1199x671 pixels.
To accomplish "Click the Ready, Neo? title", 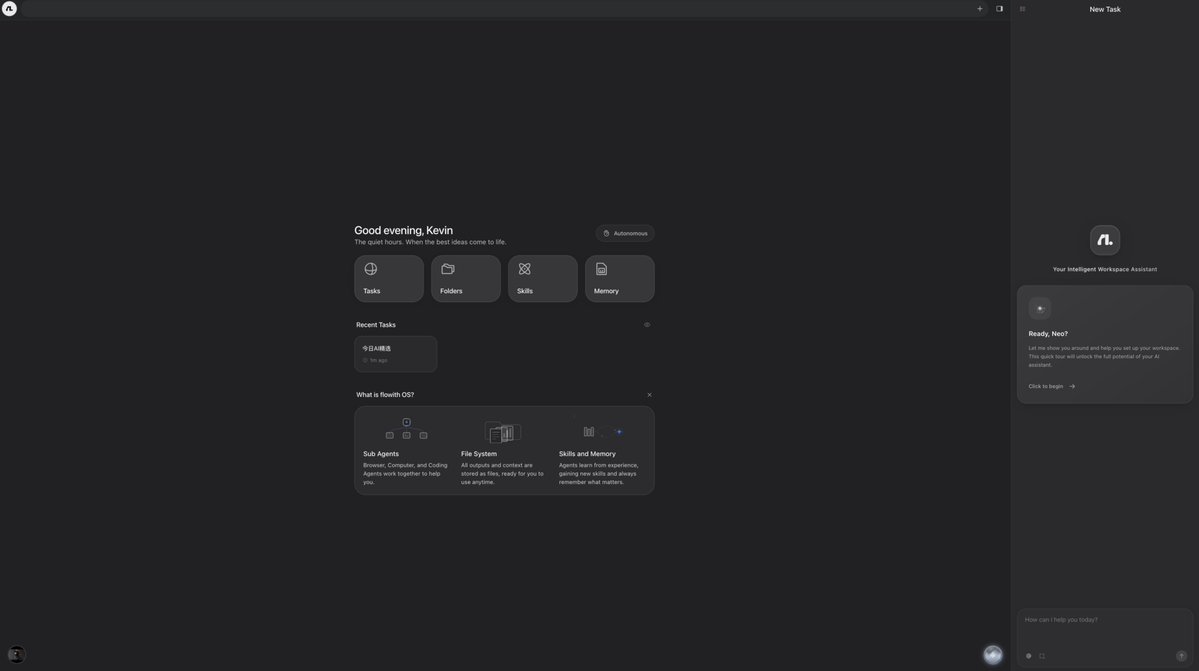I will (x=1048, y=334).
